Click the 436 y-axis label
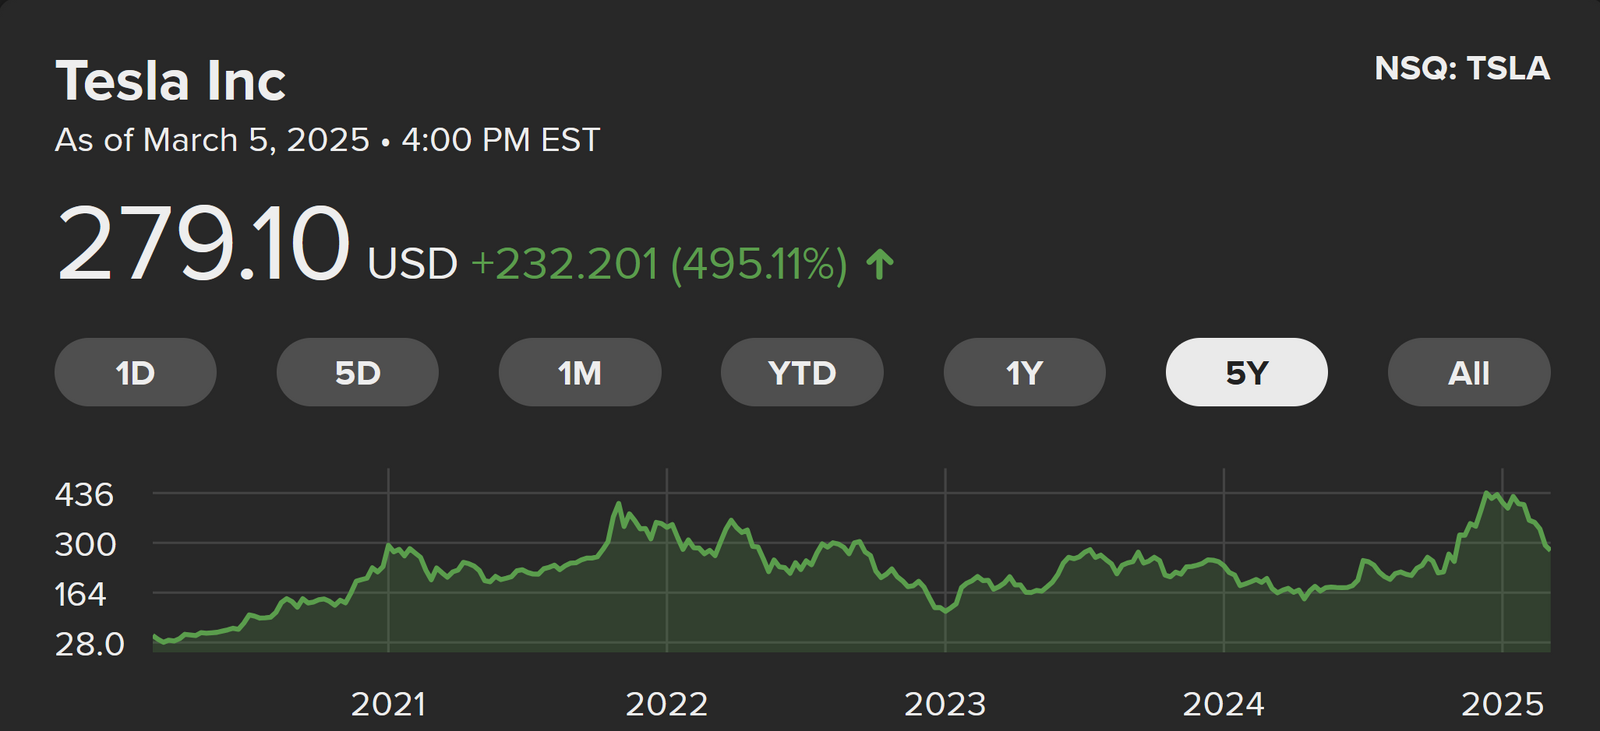Image resolution: width=1600 pixels, height=731 pixels. click(x=84, y=494)
